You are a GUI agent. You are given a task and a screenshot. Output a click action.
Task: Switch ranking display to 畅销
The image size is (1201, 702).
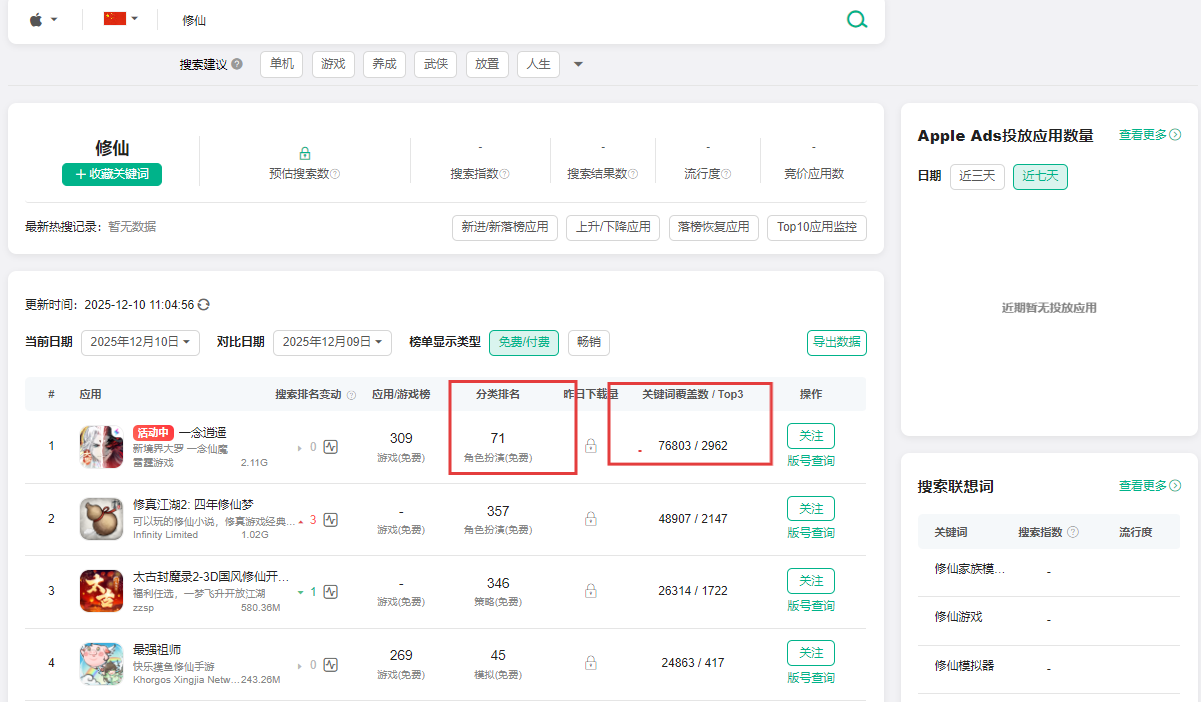pos(589,342)
